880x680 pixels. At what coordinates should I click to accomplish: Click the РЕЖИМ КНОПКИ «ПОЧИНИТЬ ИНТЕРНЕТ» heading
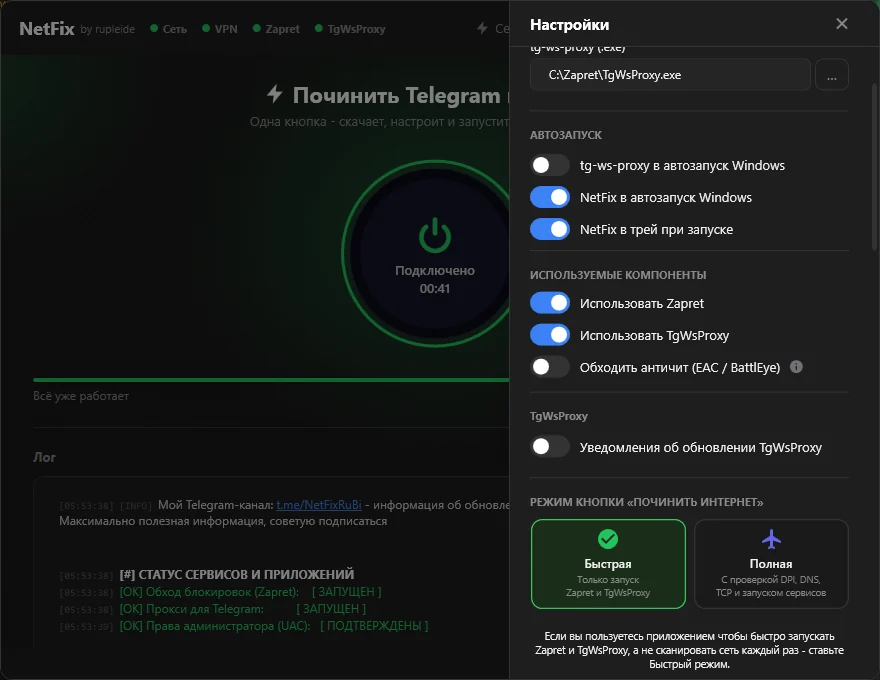(647, 502)
